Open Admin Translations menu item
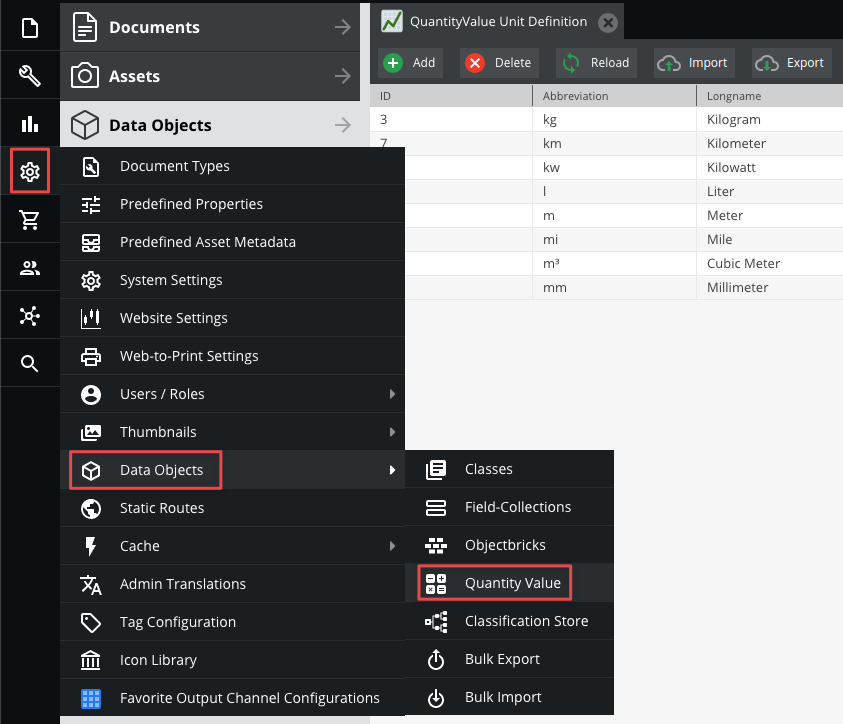Image resolution: width=843 pixels, height=724 pixels. pyautogui.click(x=232, y=584)
